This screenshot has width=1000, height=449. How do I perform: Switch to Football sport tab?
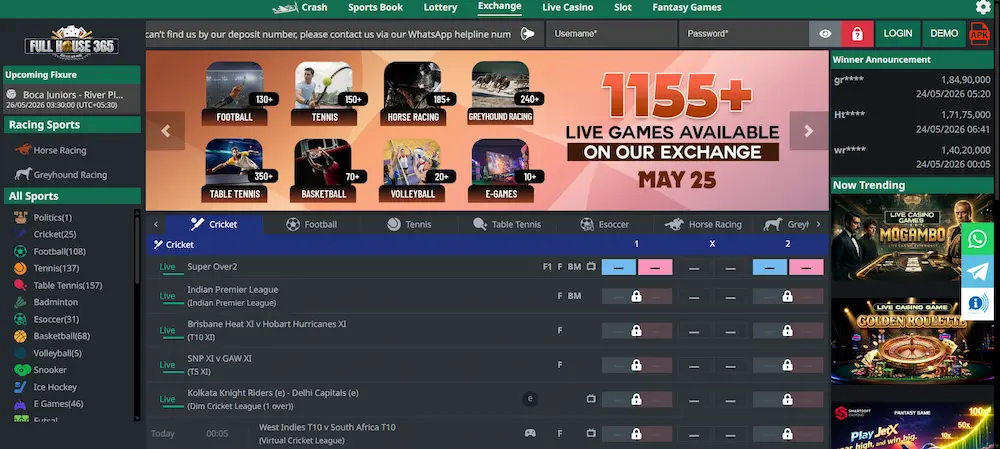click(x=312, y=224)
